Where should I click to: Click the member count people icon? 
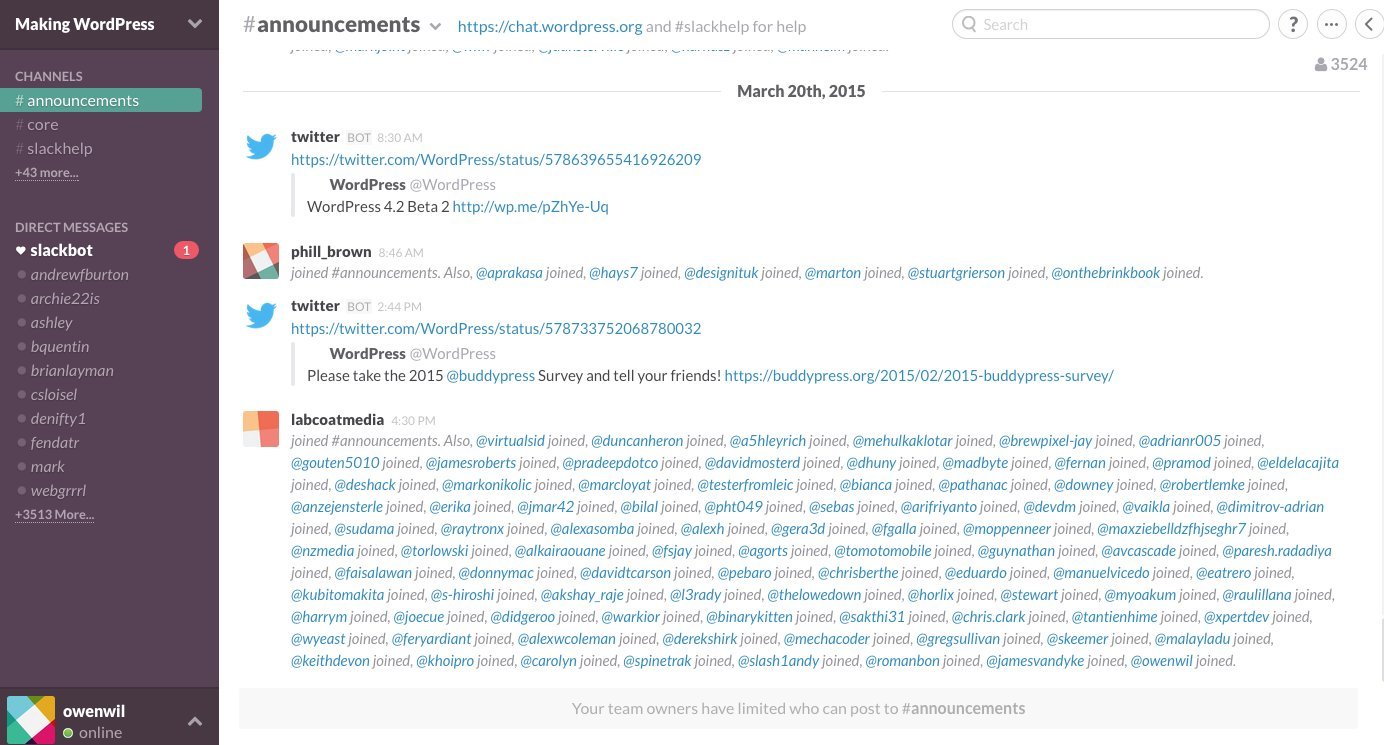[x=1321, y=65]
